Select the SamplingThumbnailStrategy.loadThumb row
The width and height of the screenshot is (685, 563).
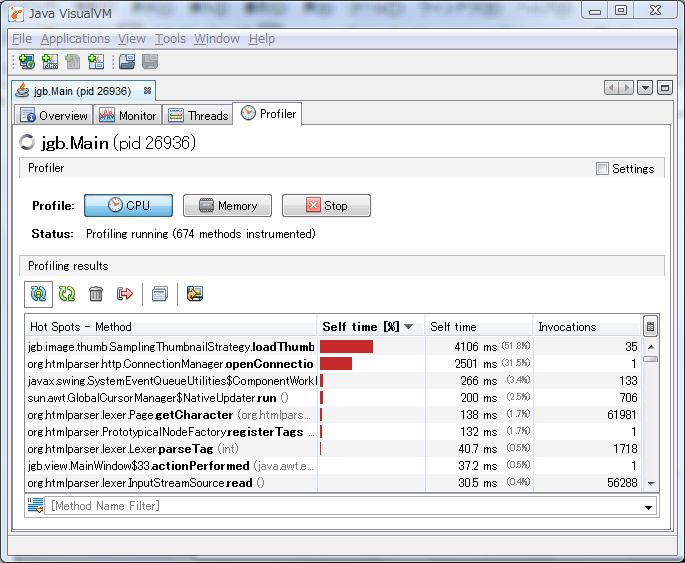tap(333, 346)
